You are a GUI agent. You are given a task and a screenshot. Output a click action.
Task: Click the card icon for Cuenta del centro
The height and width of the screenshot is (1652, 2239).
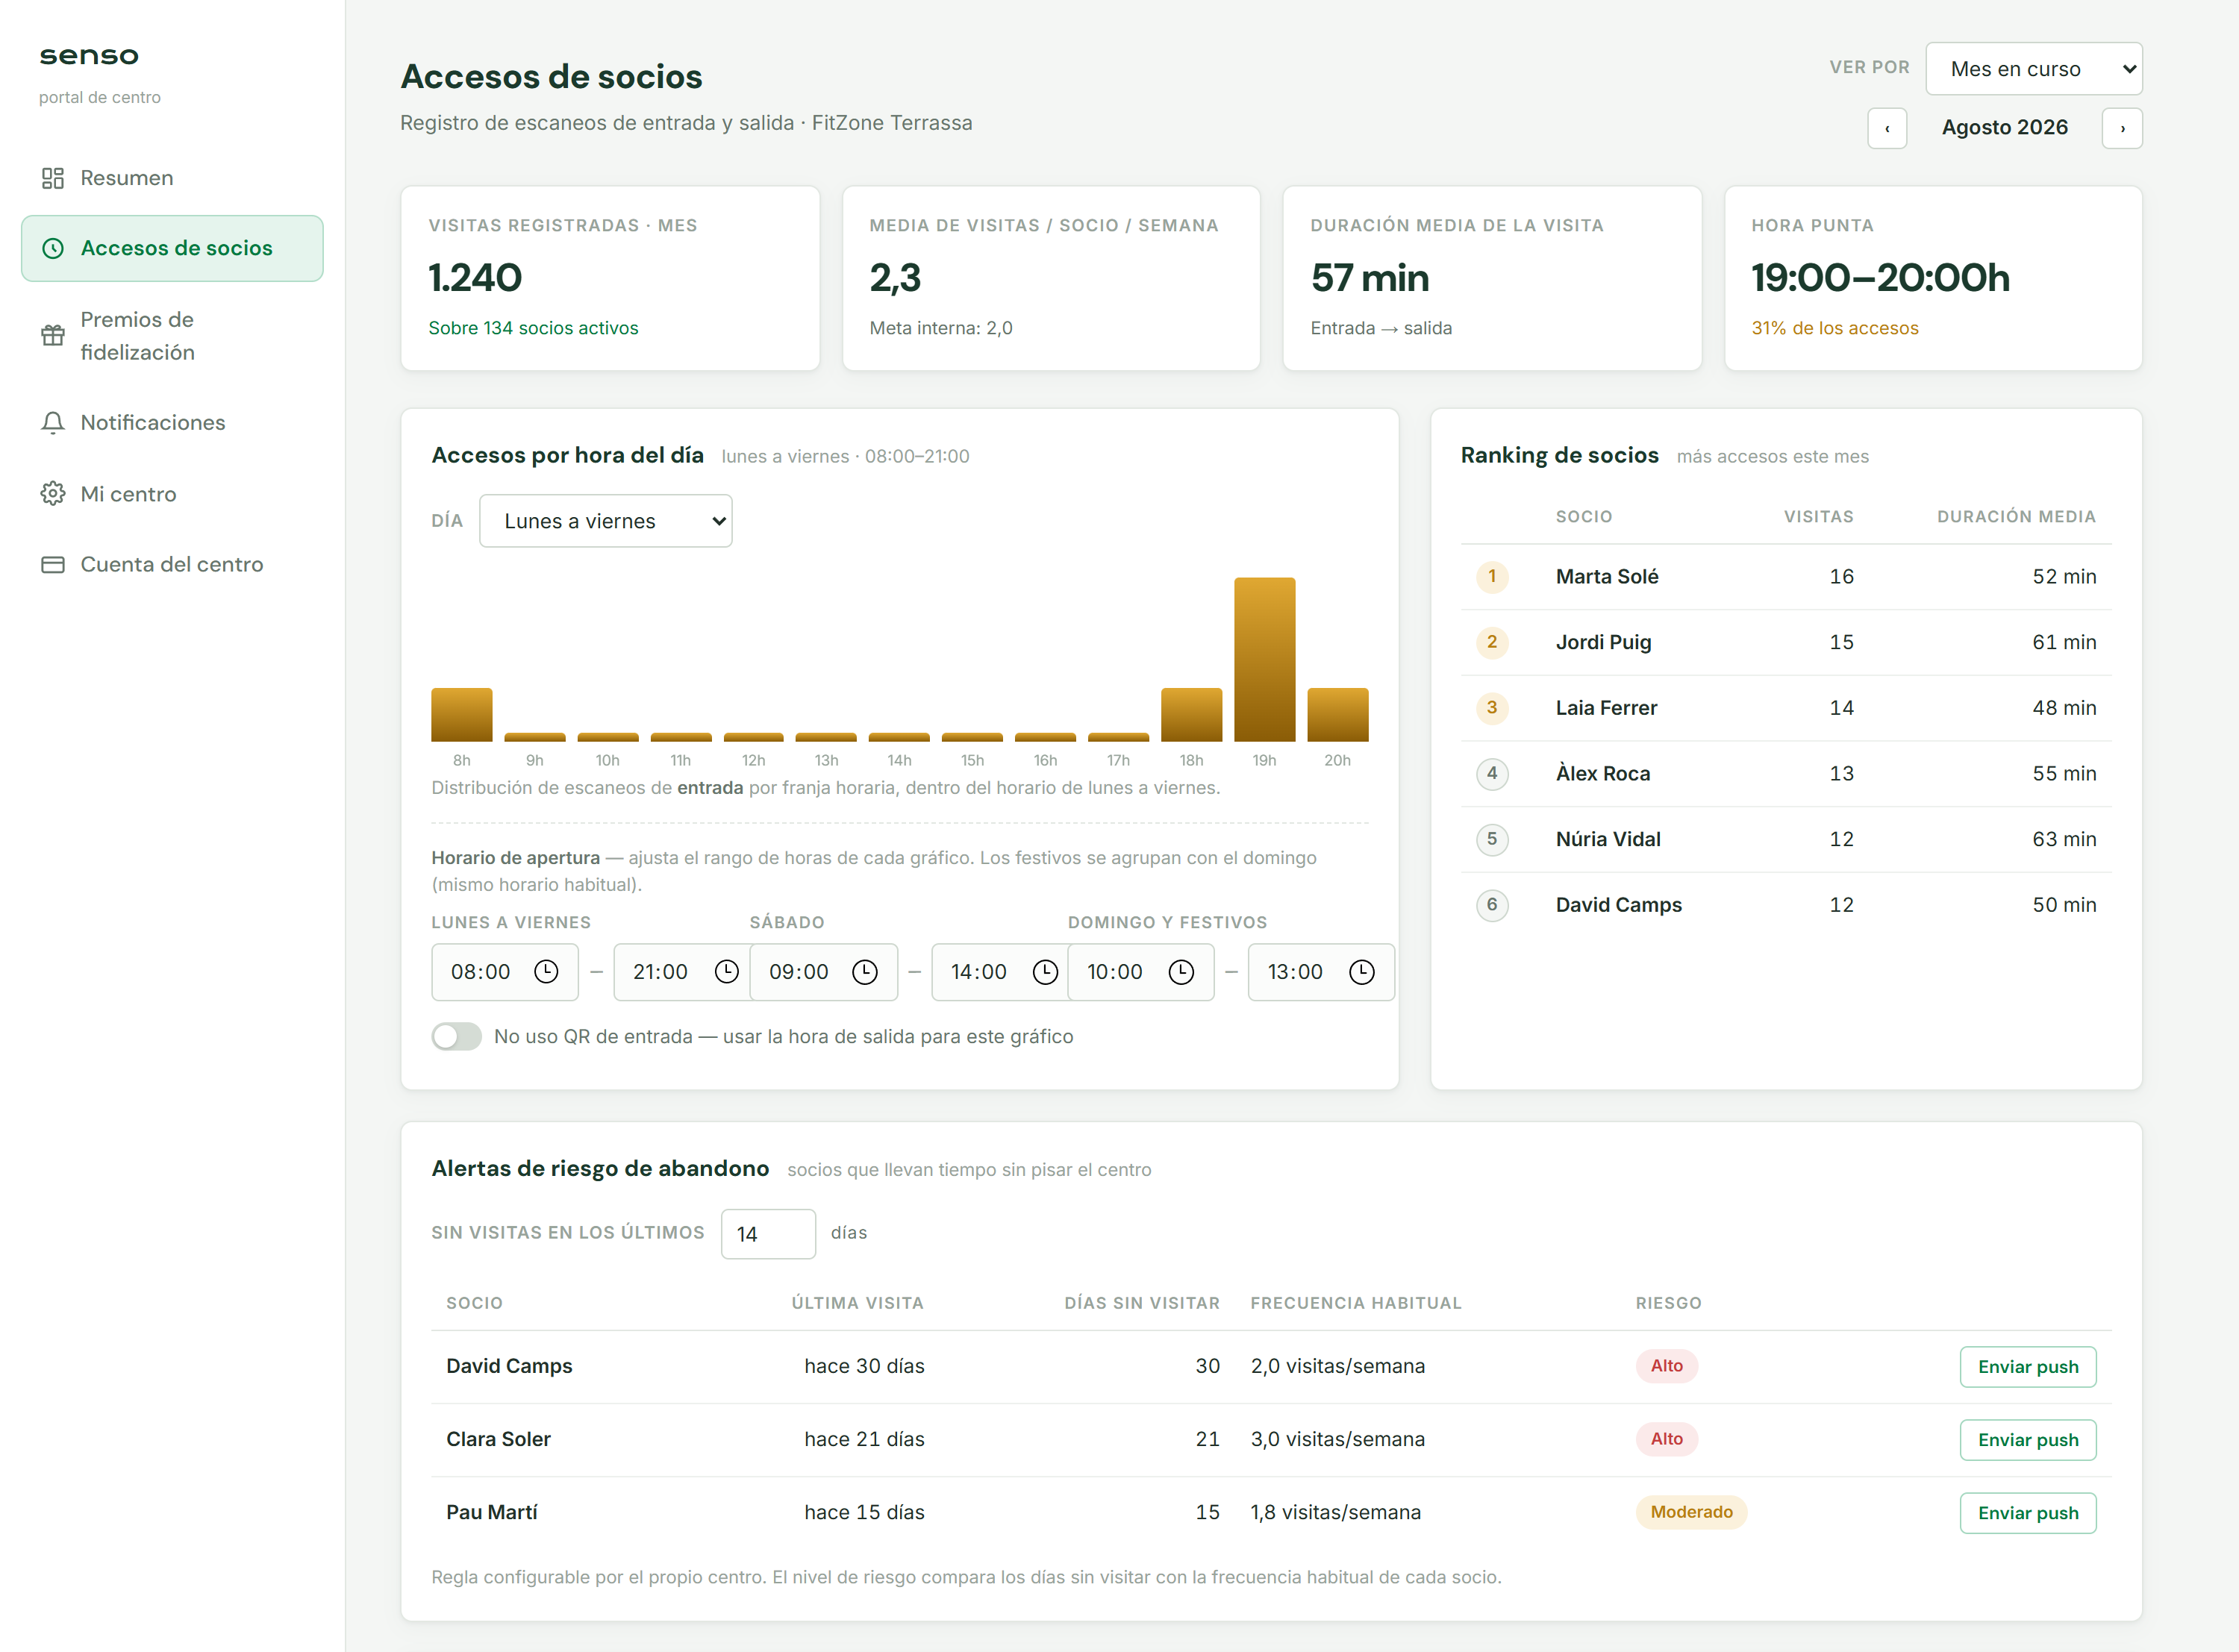(x=53, y=565)
